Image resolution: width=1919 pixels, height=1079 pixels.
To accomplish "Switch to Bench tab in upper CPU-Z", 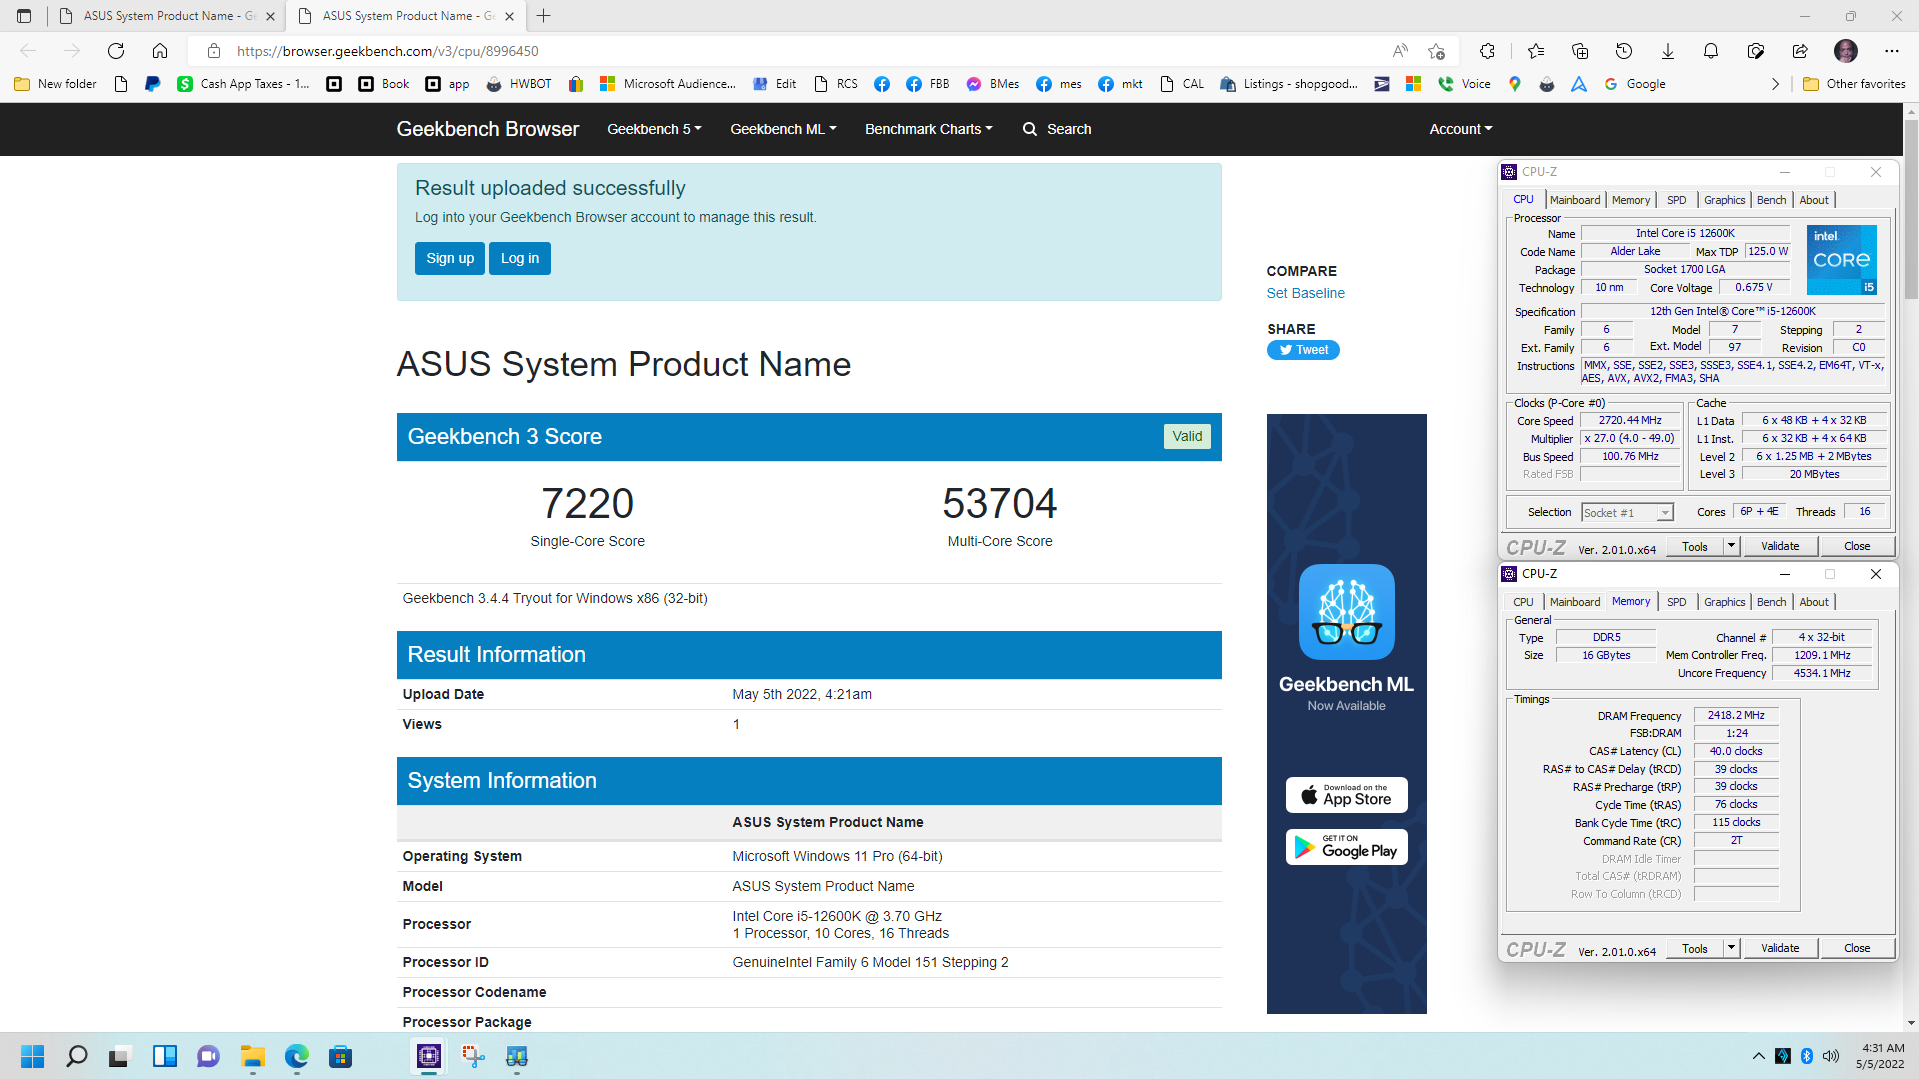I will (x=1771, y=200).
